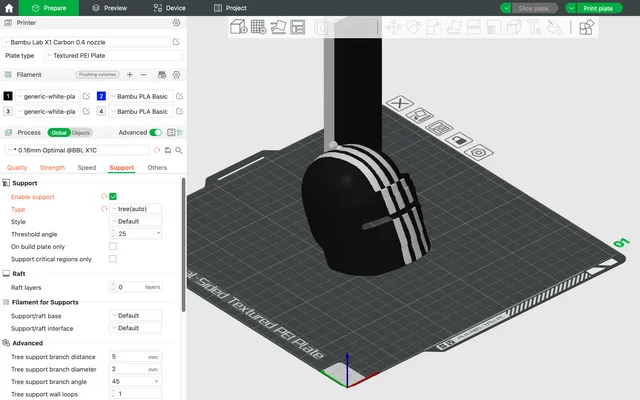The image size is (640, 400).
Task: Open the printer preset dropdown
Action: pos(86,42)
